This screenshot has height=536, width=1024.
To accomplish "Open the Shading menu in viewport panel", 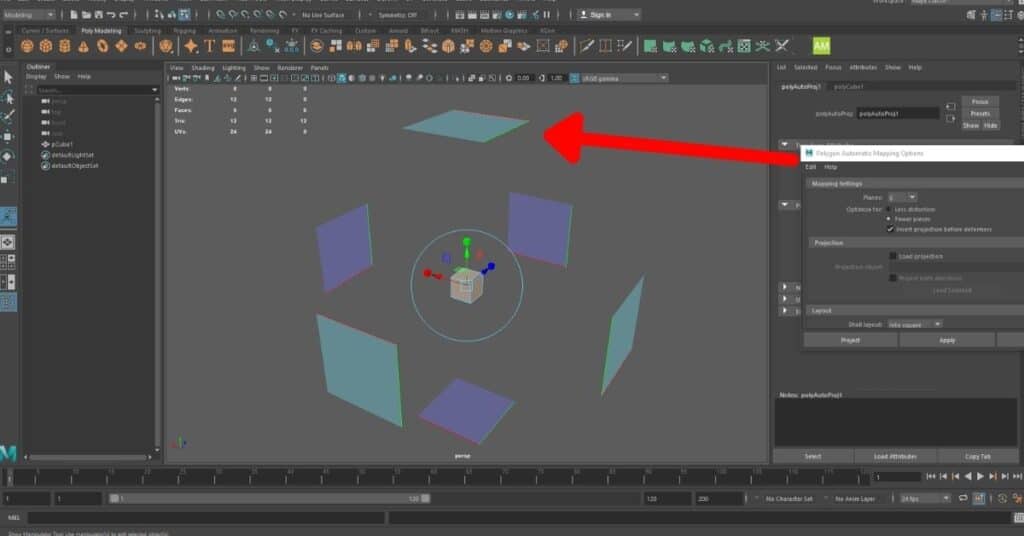I will pyautogui.click(x=202, y=68).
